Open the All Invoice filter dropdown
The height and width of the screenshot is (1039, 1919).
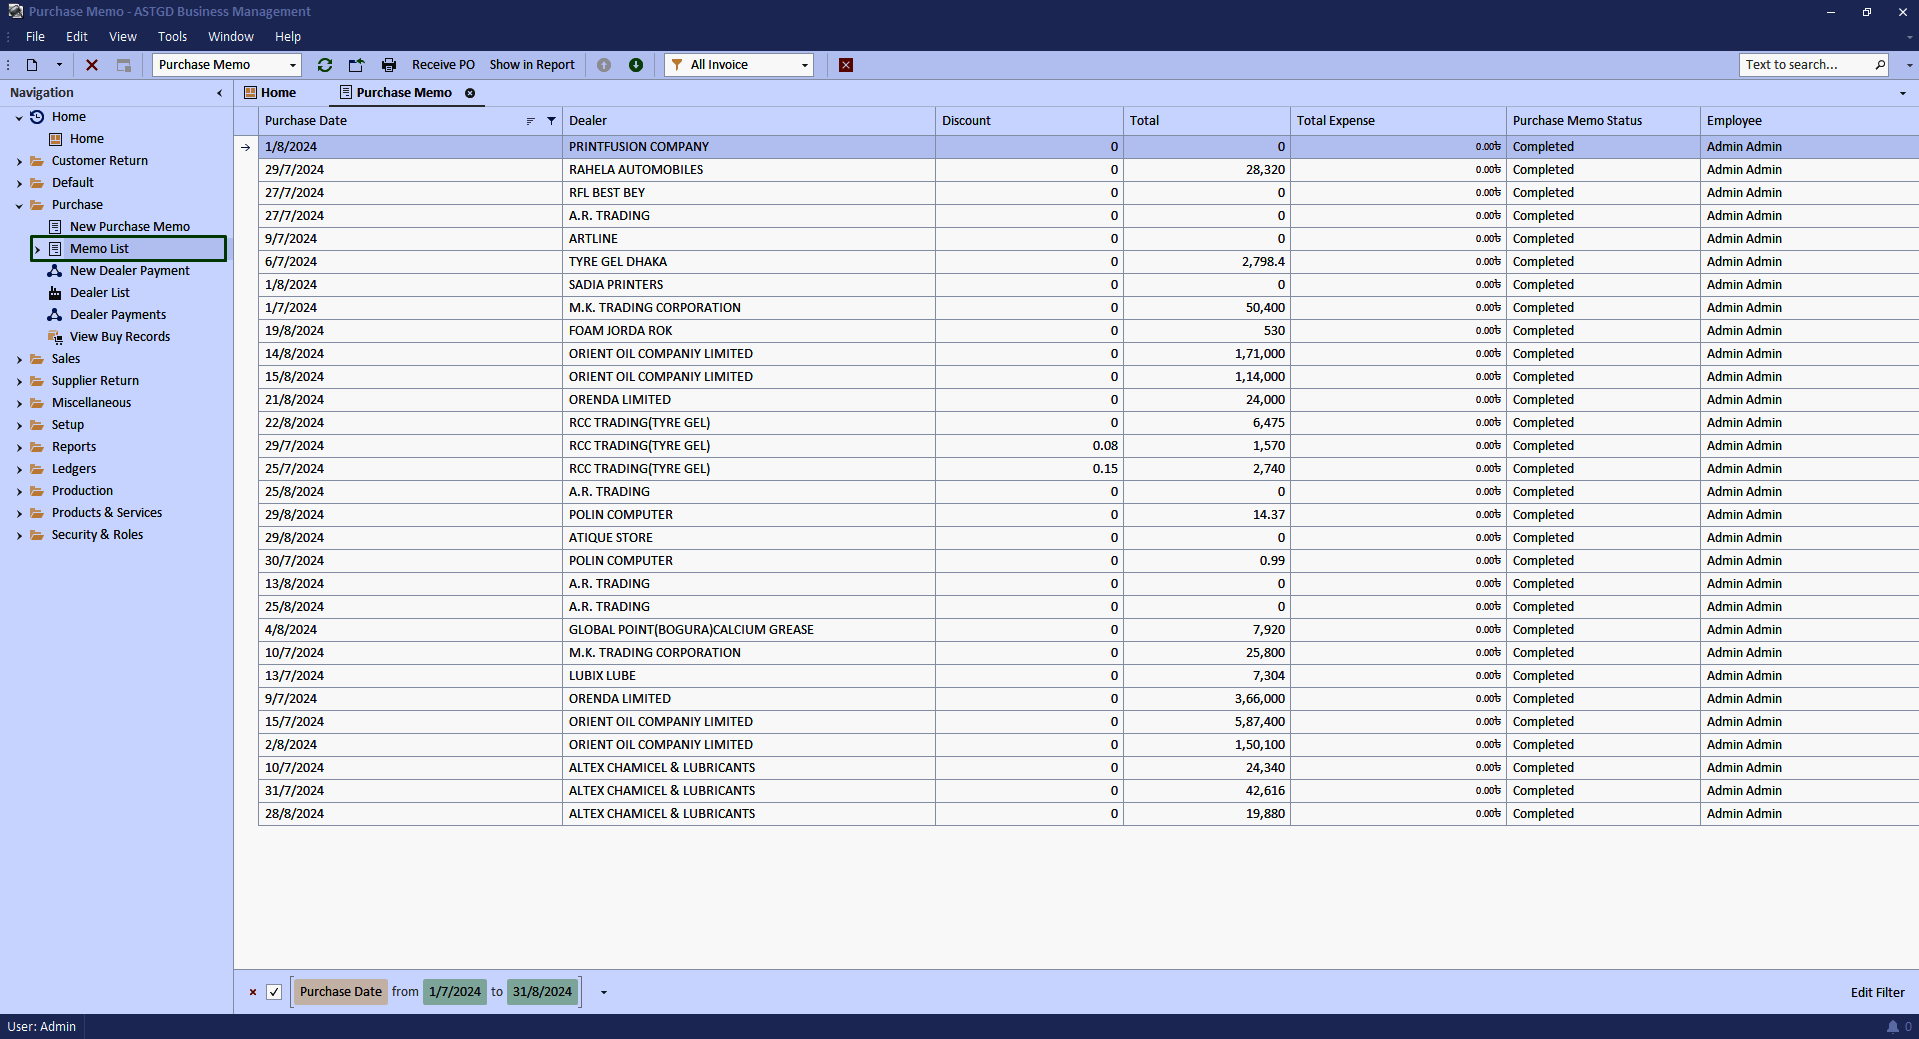(x=804, y=65)
